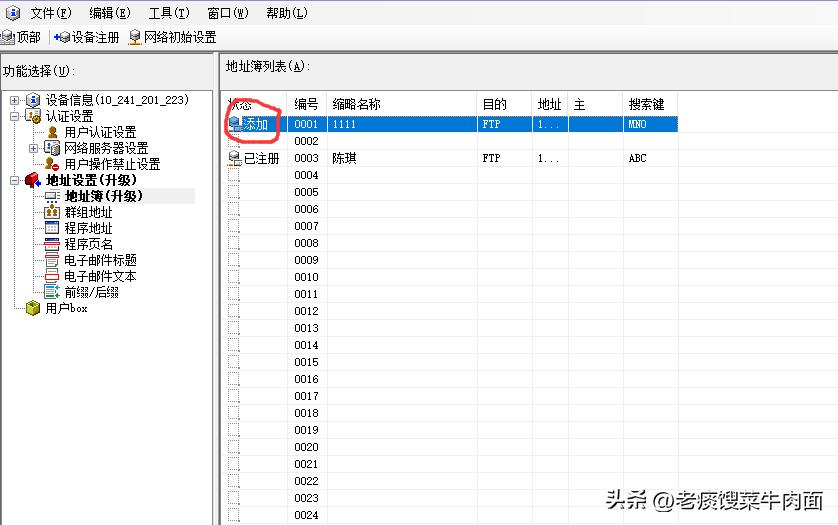Click the ABC search key cell
Viewport: 838px width, 525px height.
click(637, 158)
